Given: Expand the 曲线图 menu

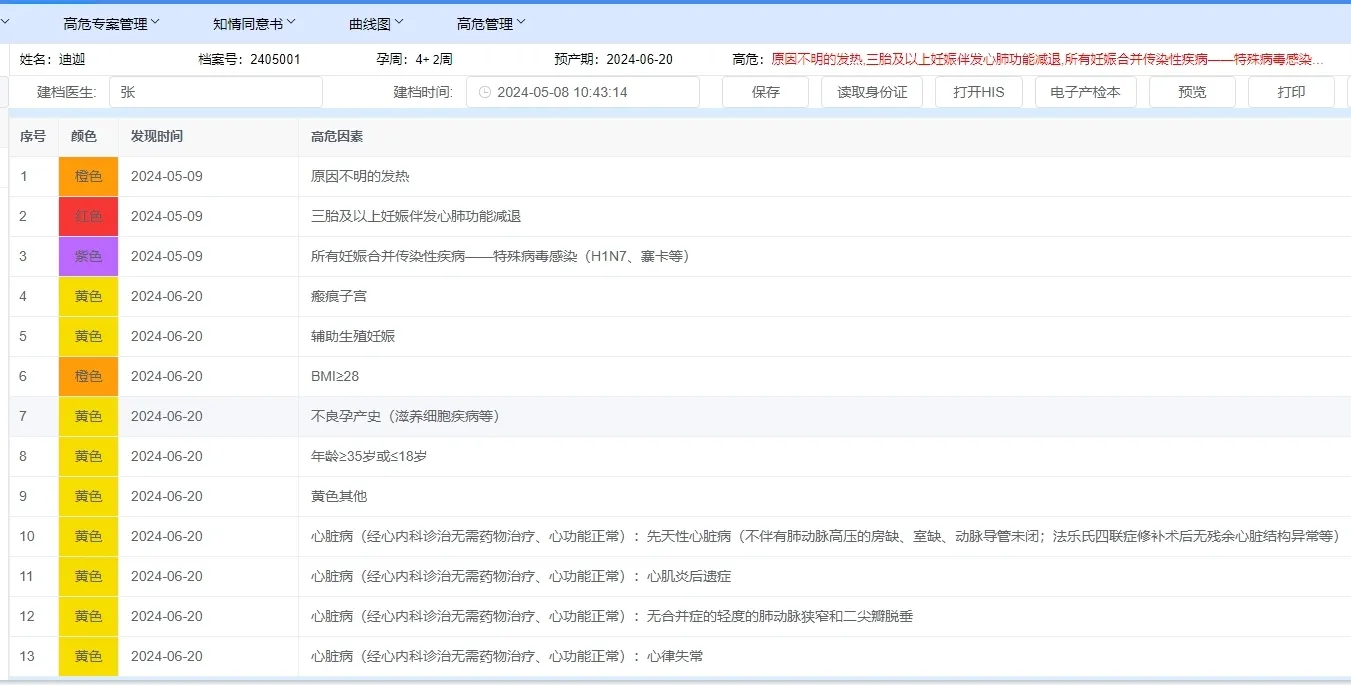Looking at the screenshot, I should [377, 24].
